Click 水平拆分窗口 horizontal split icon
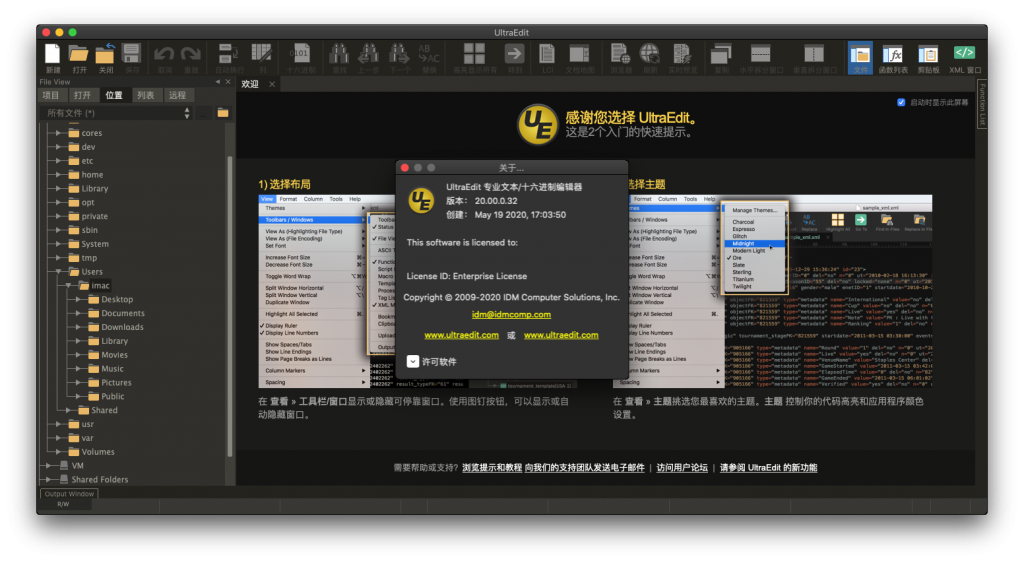The height and width of the screenshot is (563, 1024). tap(761, 54)
